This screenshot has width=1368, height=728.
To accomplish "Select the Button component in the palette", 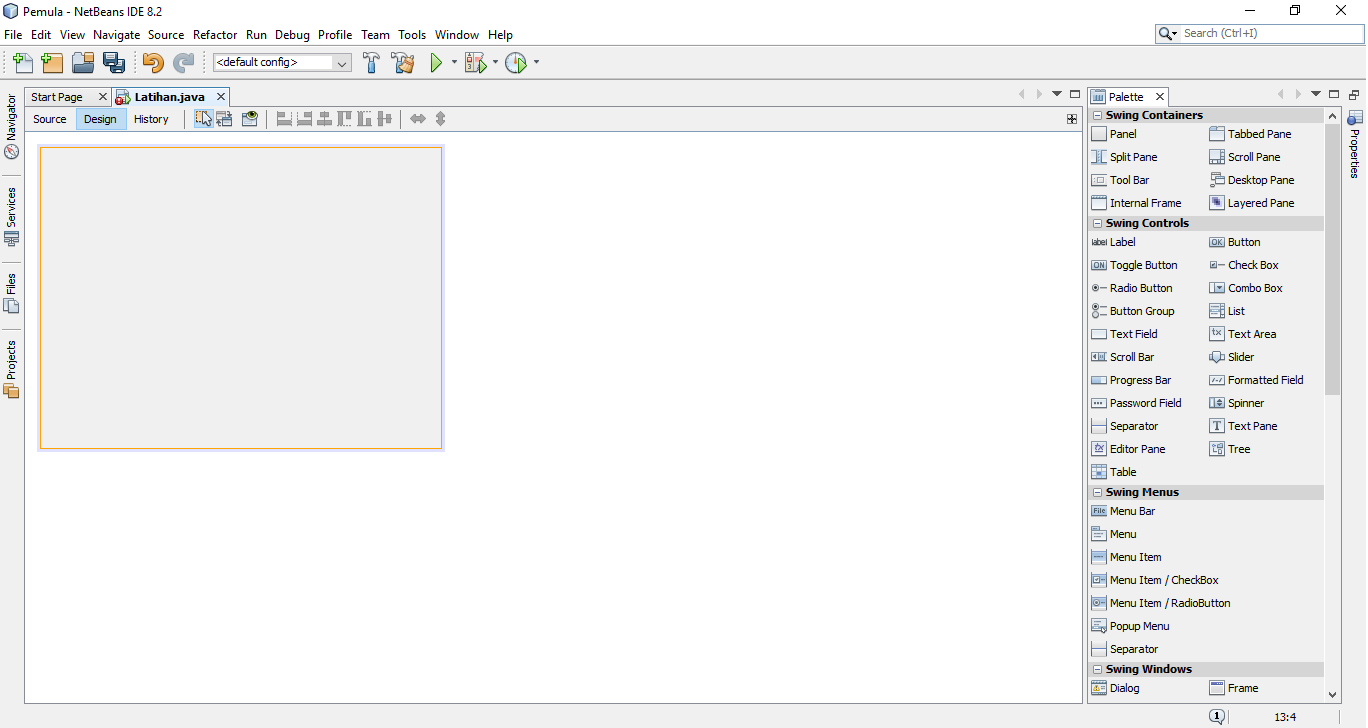I will pyautogui.click(x=1241, y=241).
